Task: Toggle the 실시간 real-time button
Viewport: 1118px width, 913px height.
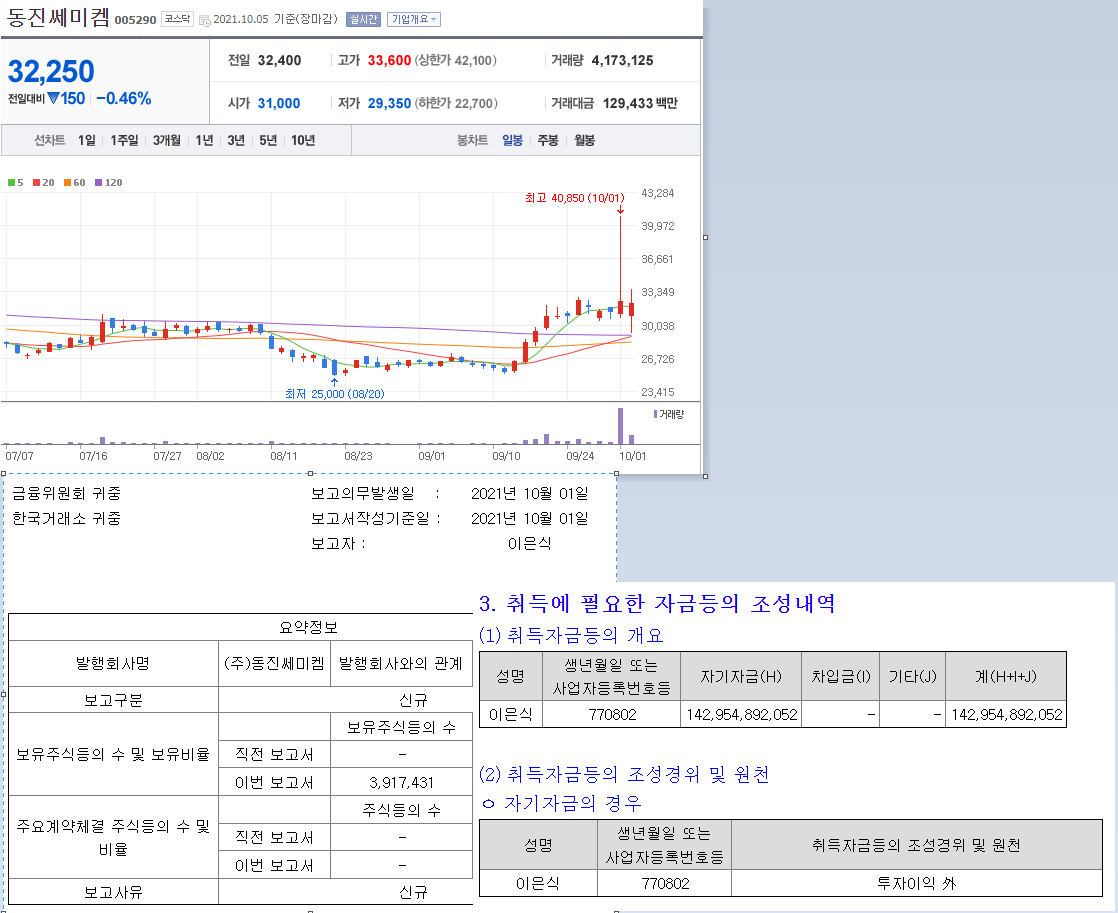Action: (x=363, y=19)
